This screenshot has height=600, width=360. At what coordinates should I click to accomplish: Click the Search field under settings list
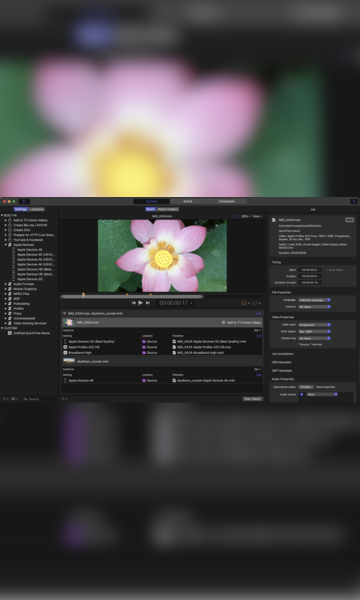39,399
